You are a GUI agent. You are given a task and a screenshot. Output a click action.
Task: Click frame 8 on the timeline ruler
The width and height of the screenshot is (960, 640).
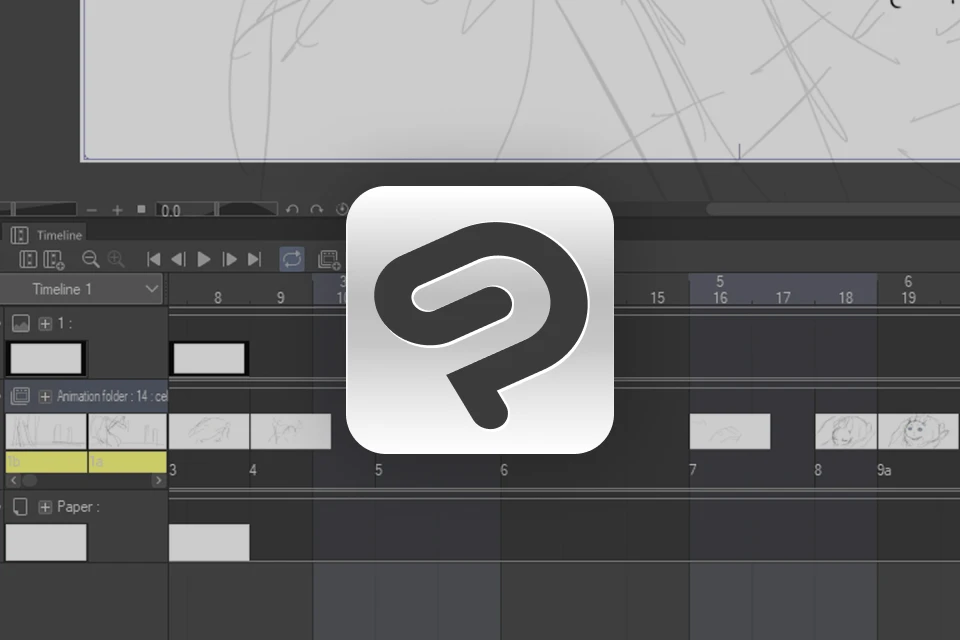tap(217, 298)
